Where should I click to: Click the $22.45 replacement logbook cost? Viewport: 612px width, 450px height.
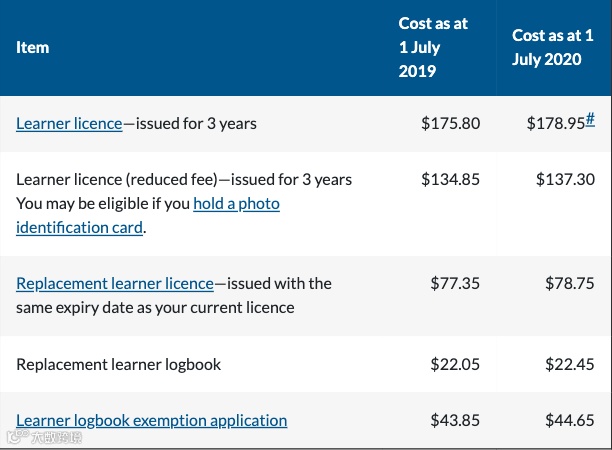pos(570,364)
